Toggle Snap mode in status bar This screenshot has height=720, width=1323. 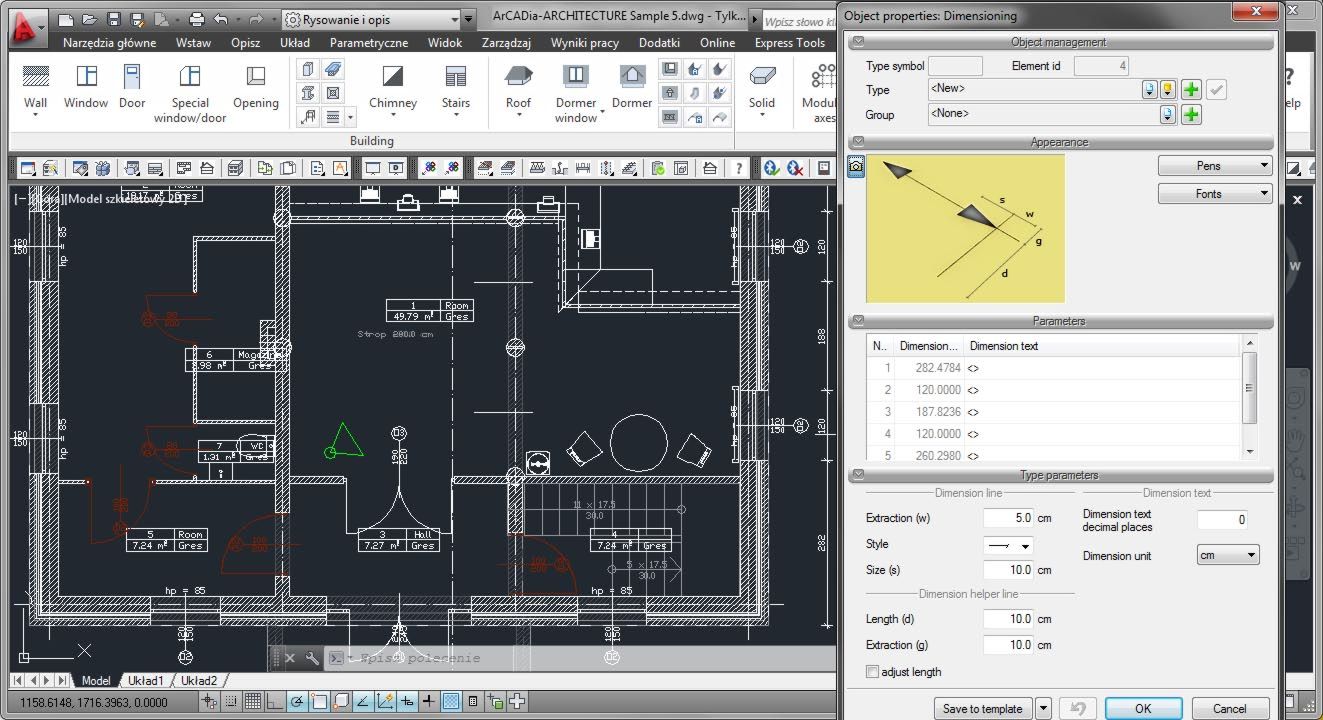[231, 702]
